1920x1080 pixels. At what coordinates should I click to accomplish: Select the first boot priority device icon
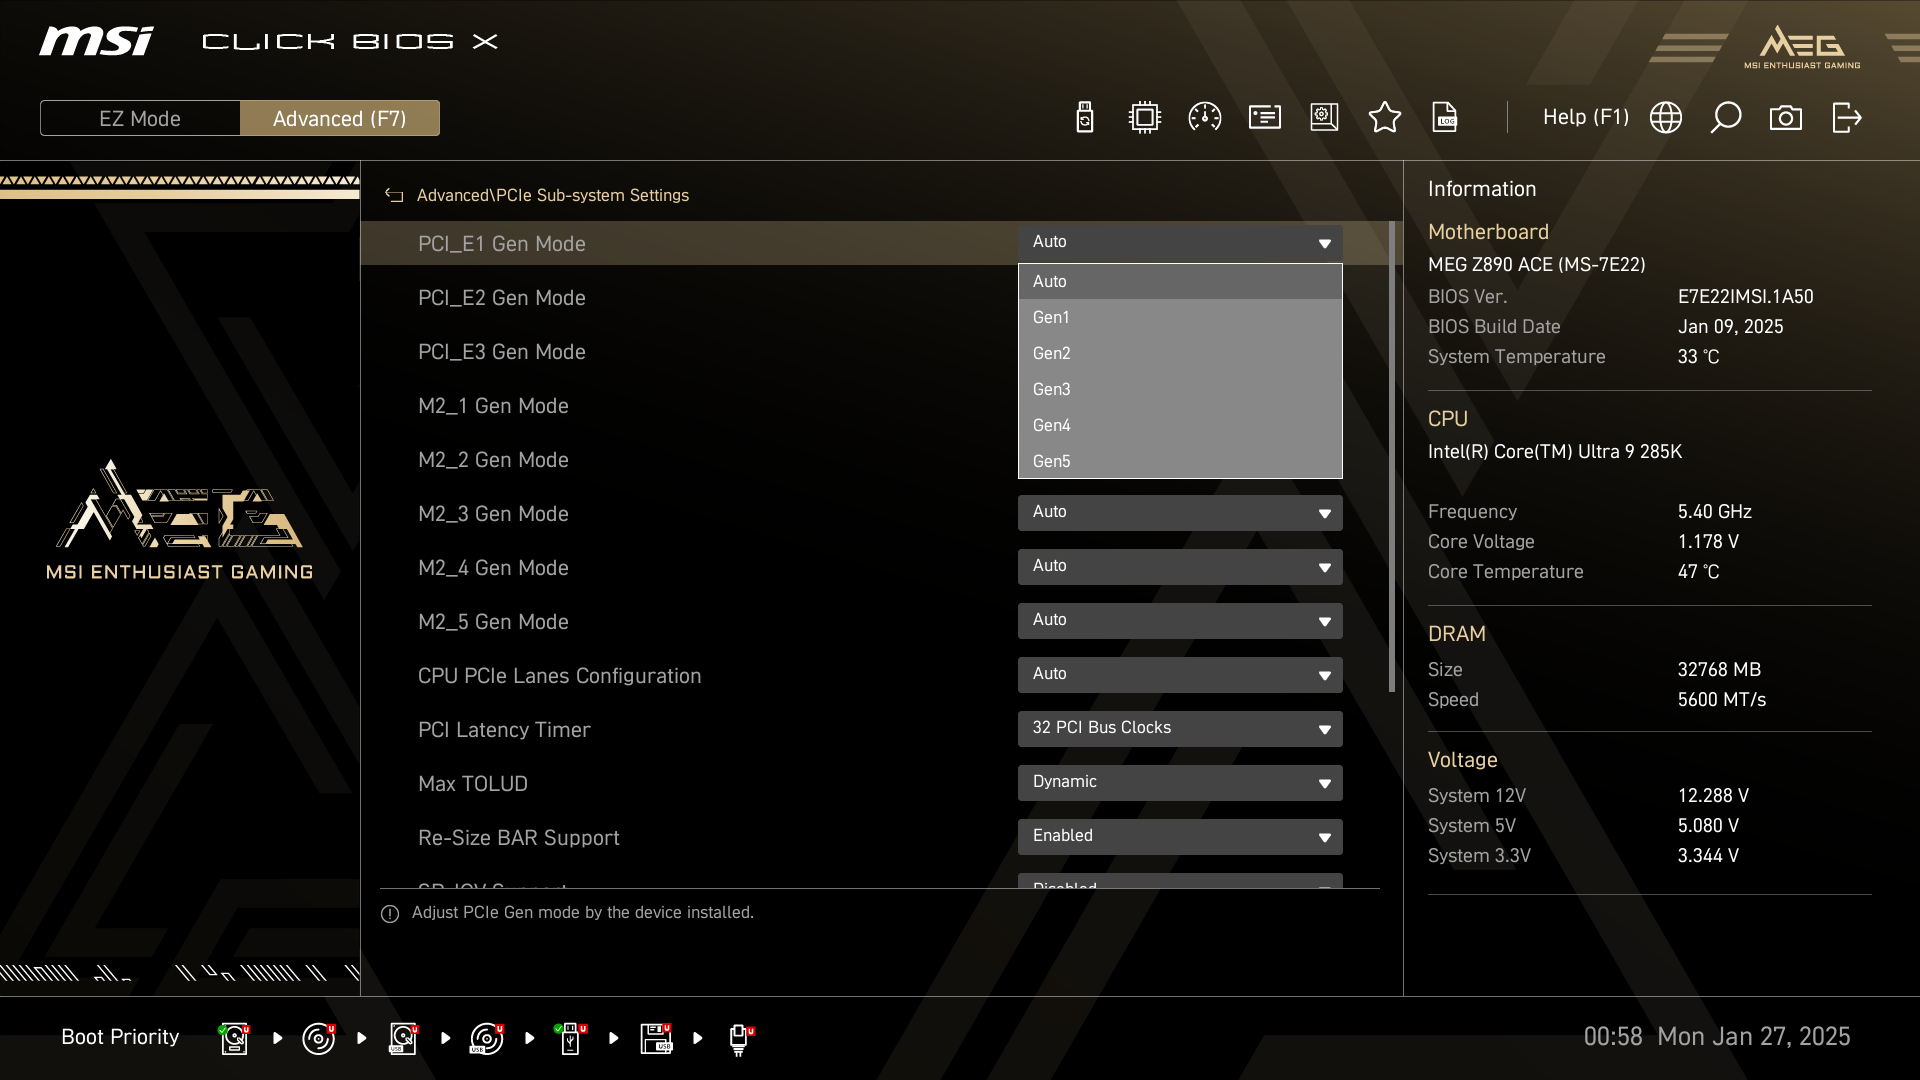coord(234,1038)
